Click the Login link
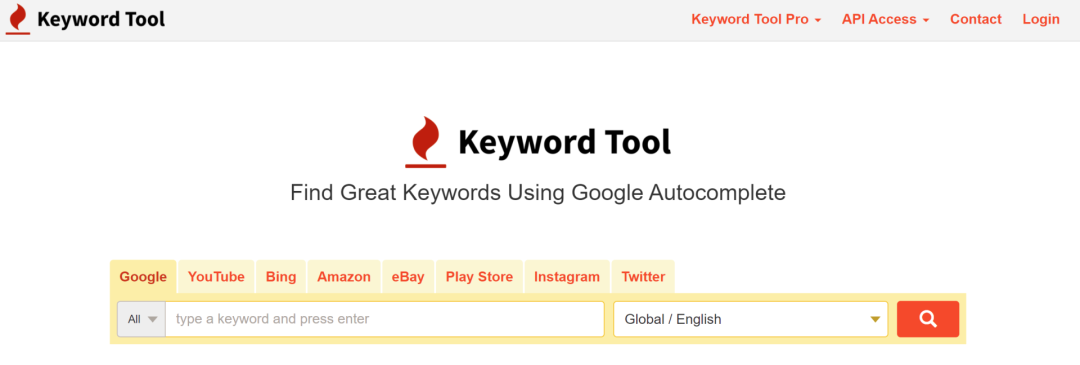Screen dimensions: 1080x365 (x=1041, y=19)
